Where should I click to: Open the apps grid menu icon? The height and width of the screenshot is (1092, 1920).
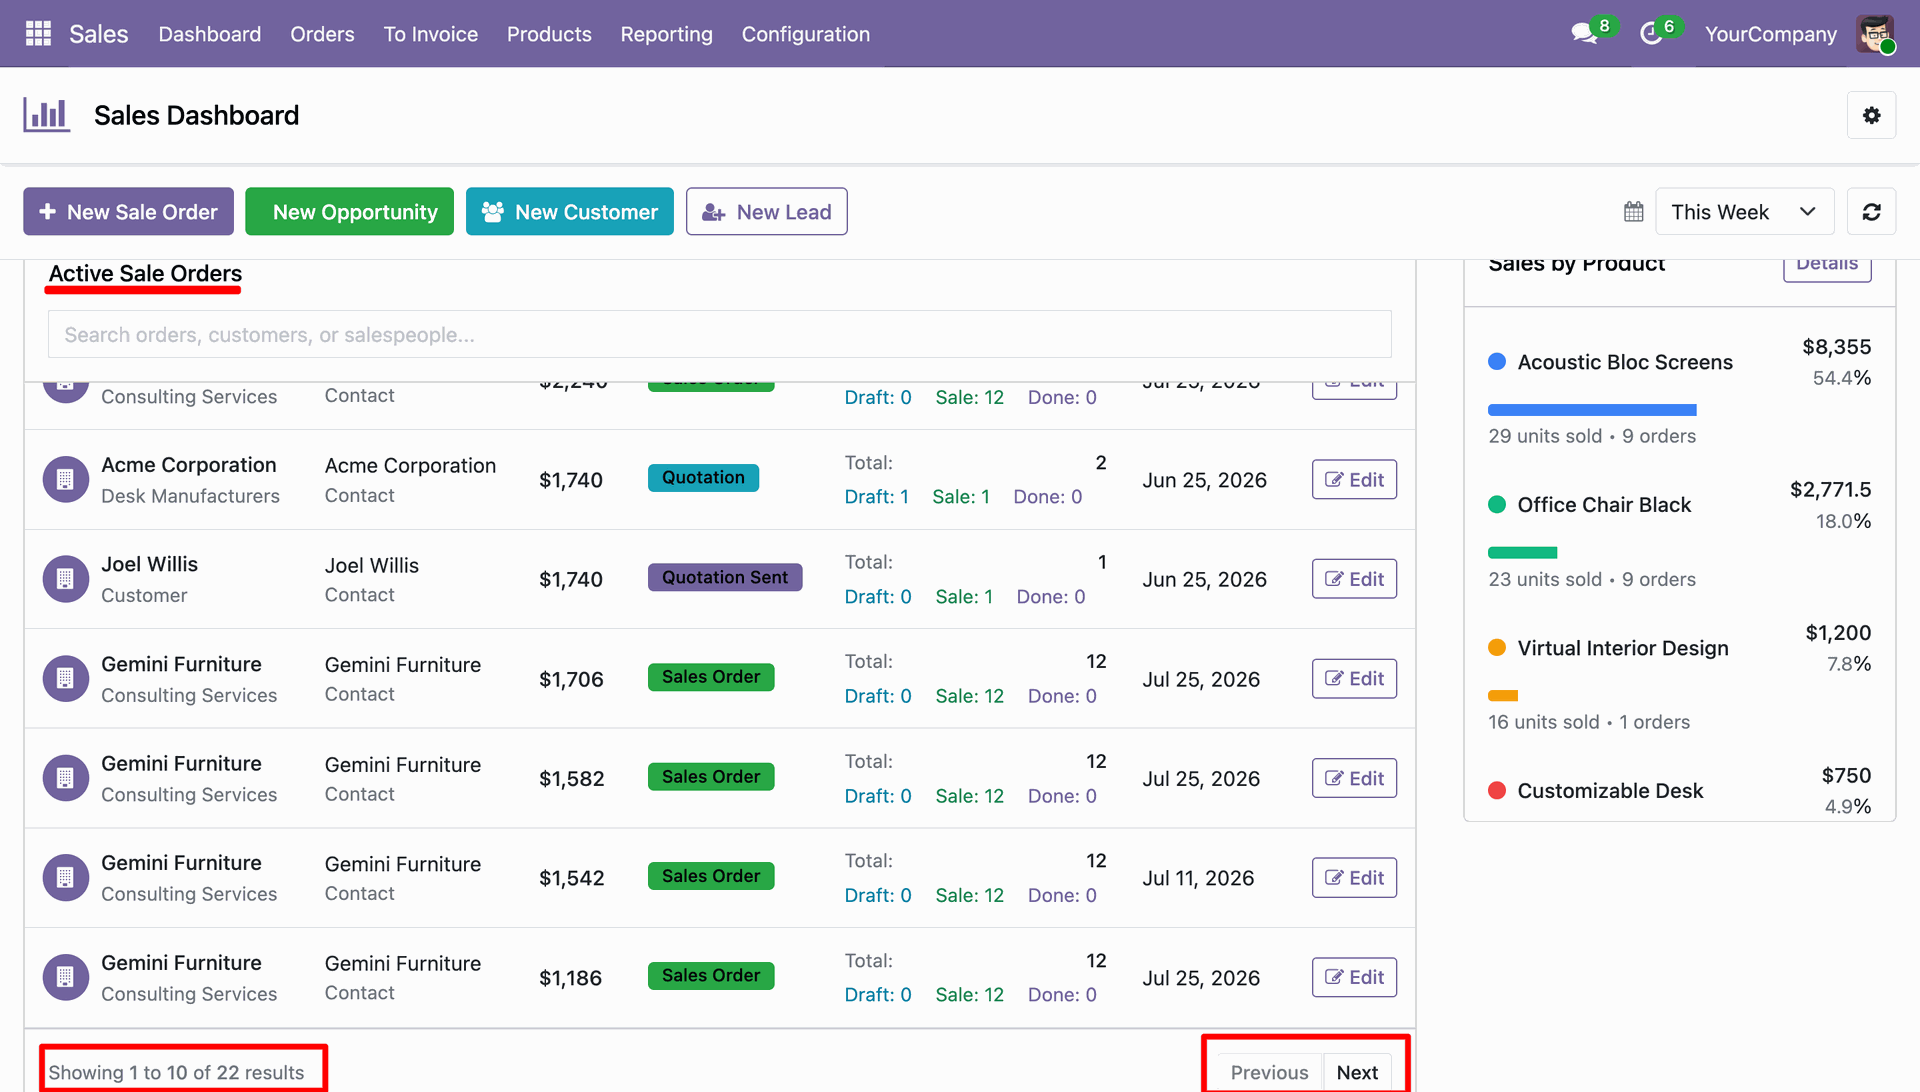pos(38,34)
